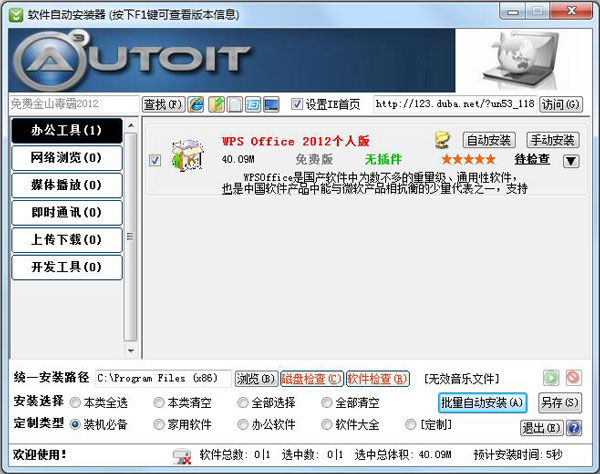Click the Internet Explorer toolbar icon
The image size is (600, 474).
pyautogui.click(x=196, y=104)
